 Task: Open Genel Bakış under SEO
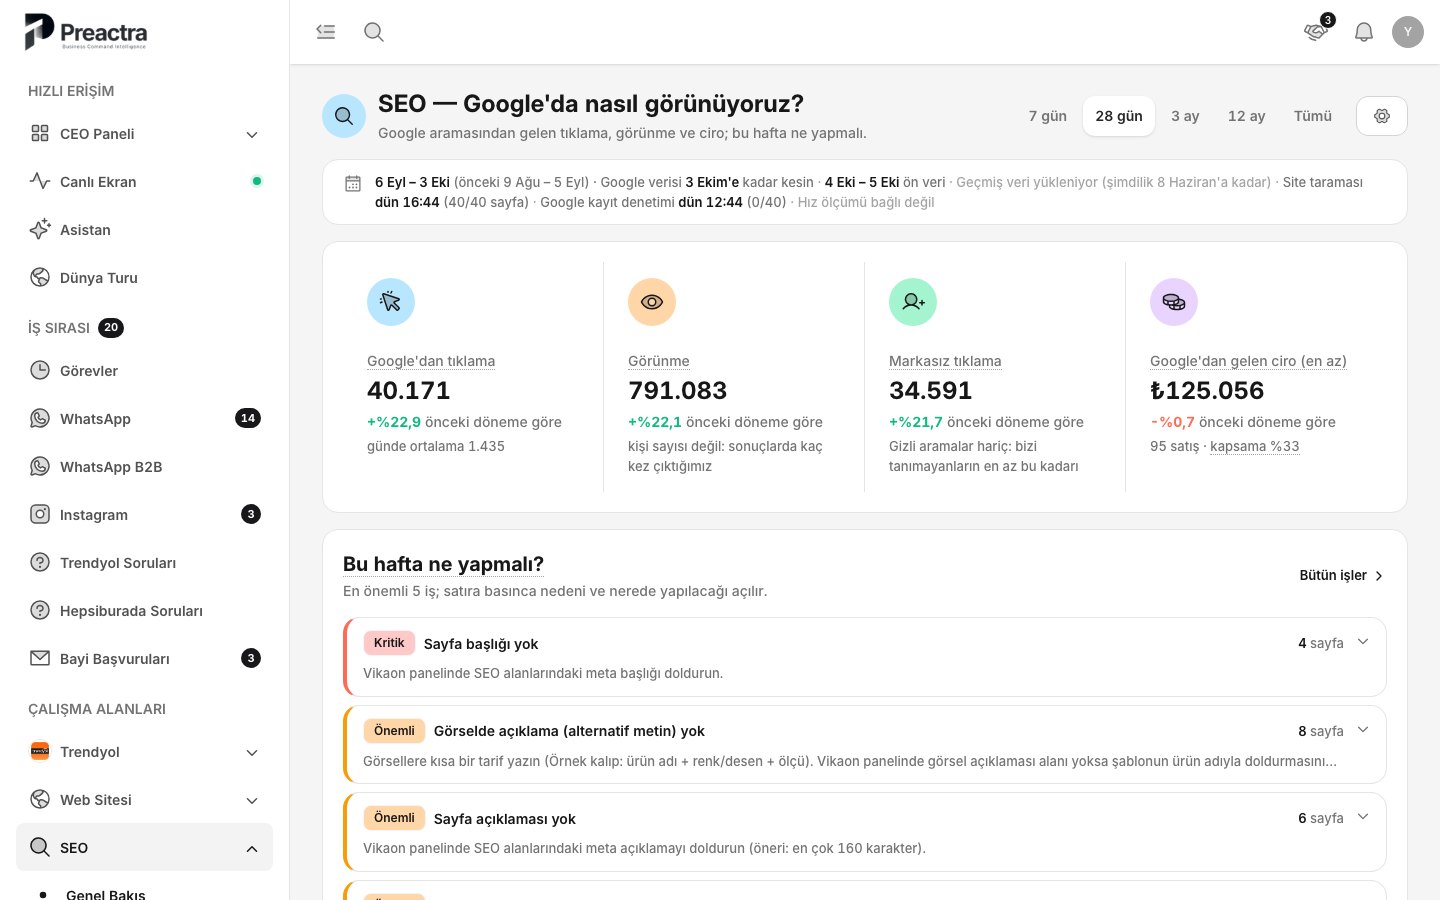point(106,893)
